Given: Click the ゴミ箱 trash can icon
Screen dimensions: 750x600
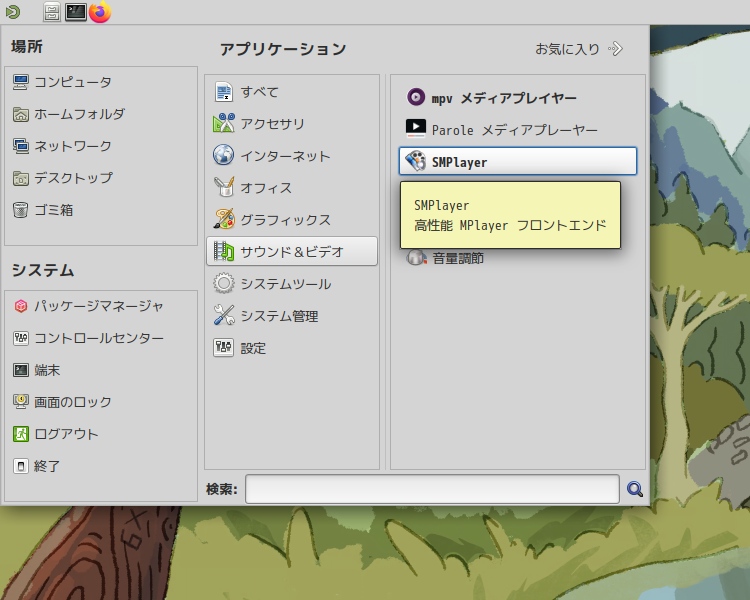Looking at the screenshot, I should pyautogui.click(x=21, y=210).
